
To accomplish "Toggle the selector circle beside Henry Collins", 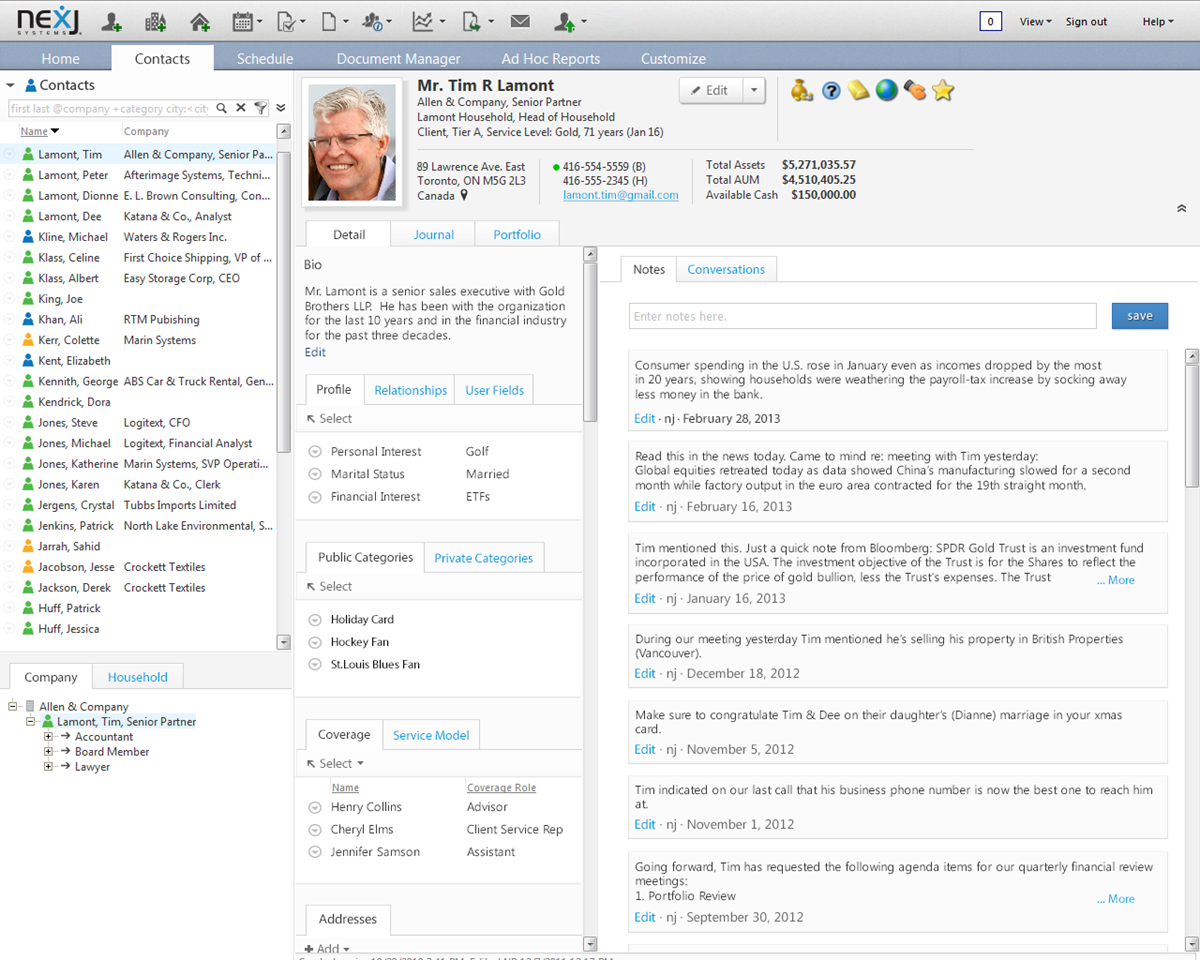I will click(315, 807).
